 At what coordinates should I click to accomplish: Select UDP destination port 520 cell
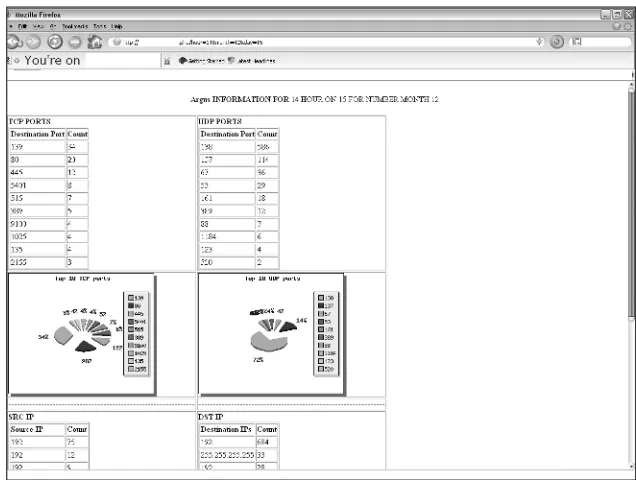click(227, 262)
